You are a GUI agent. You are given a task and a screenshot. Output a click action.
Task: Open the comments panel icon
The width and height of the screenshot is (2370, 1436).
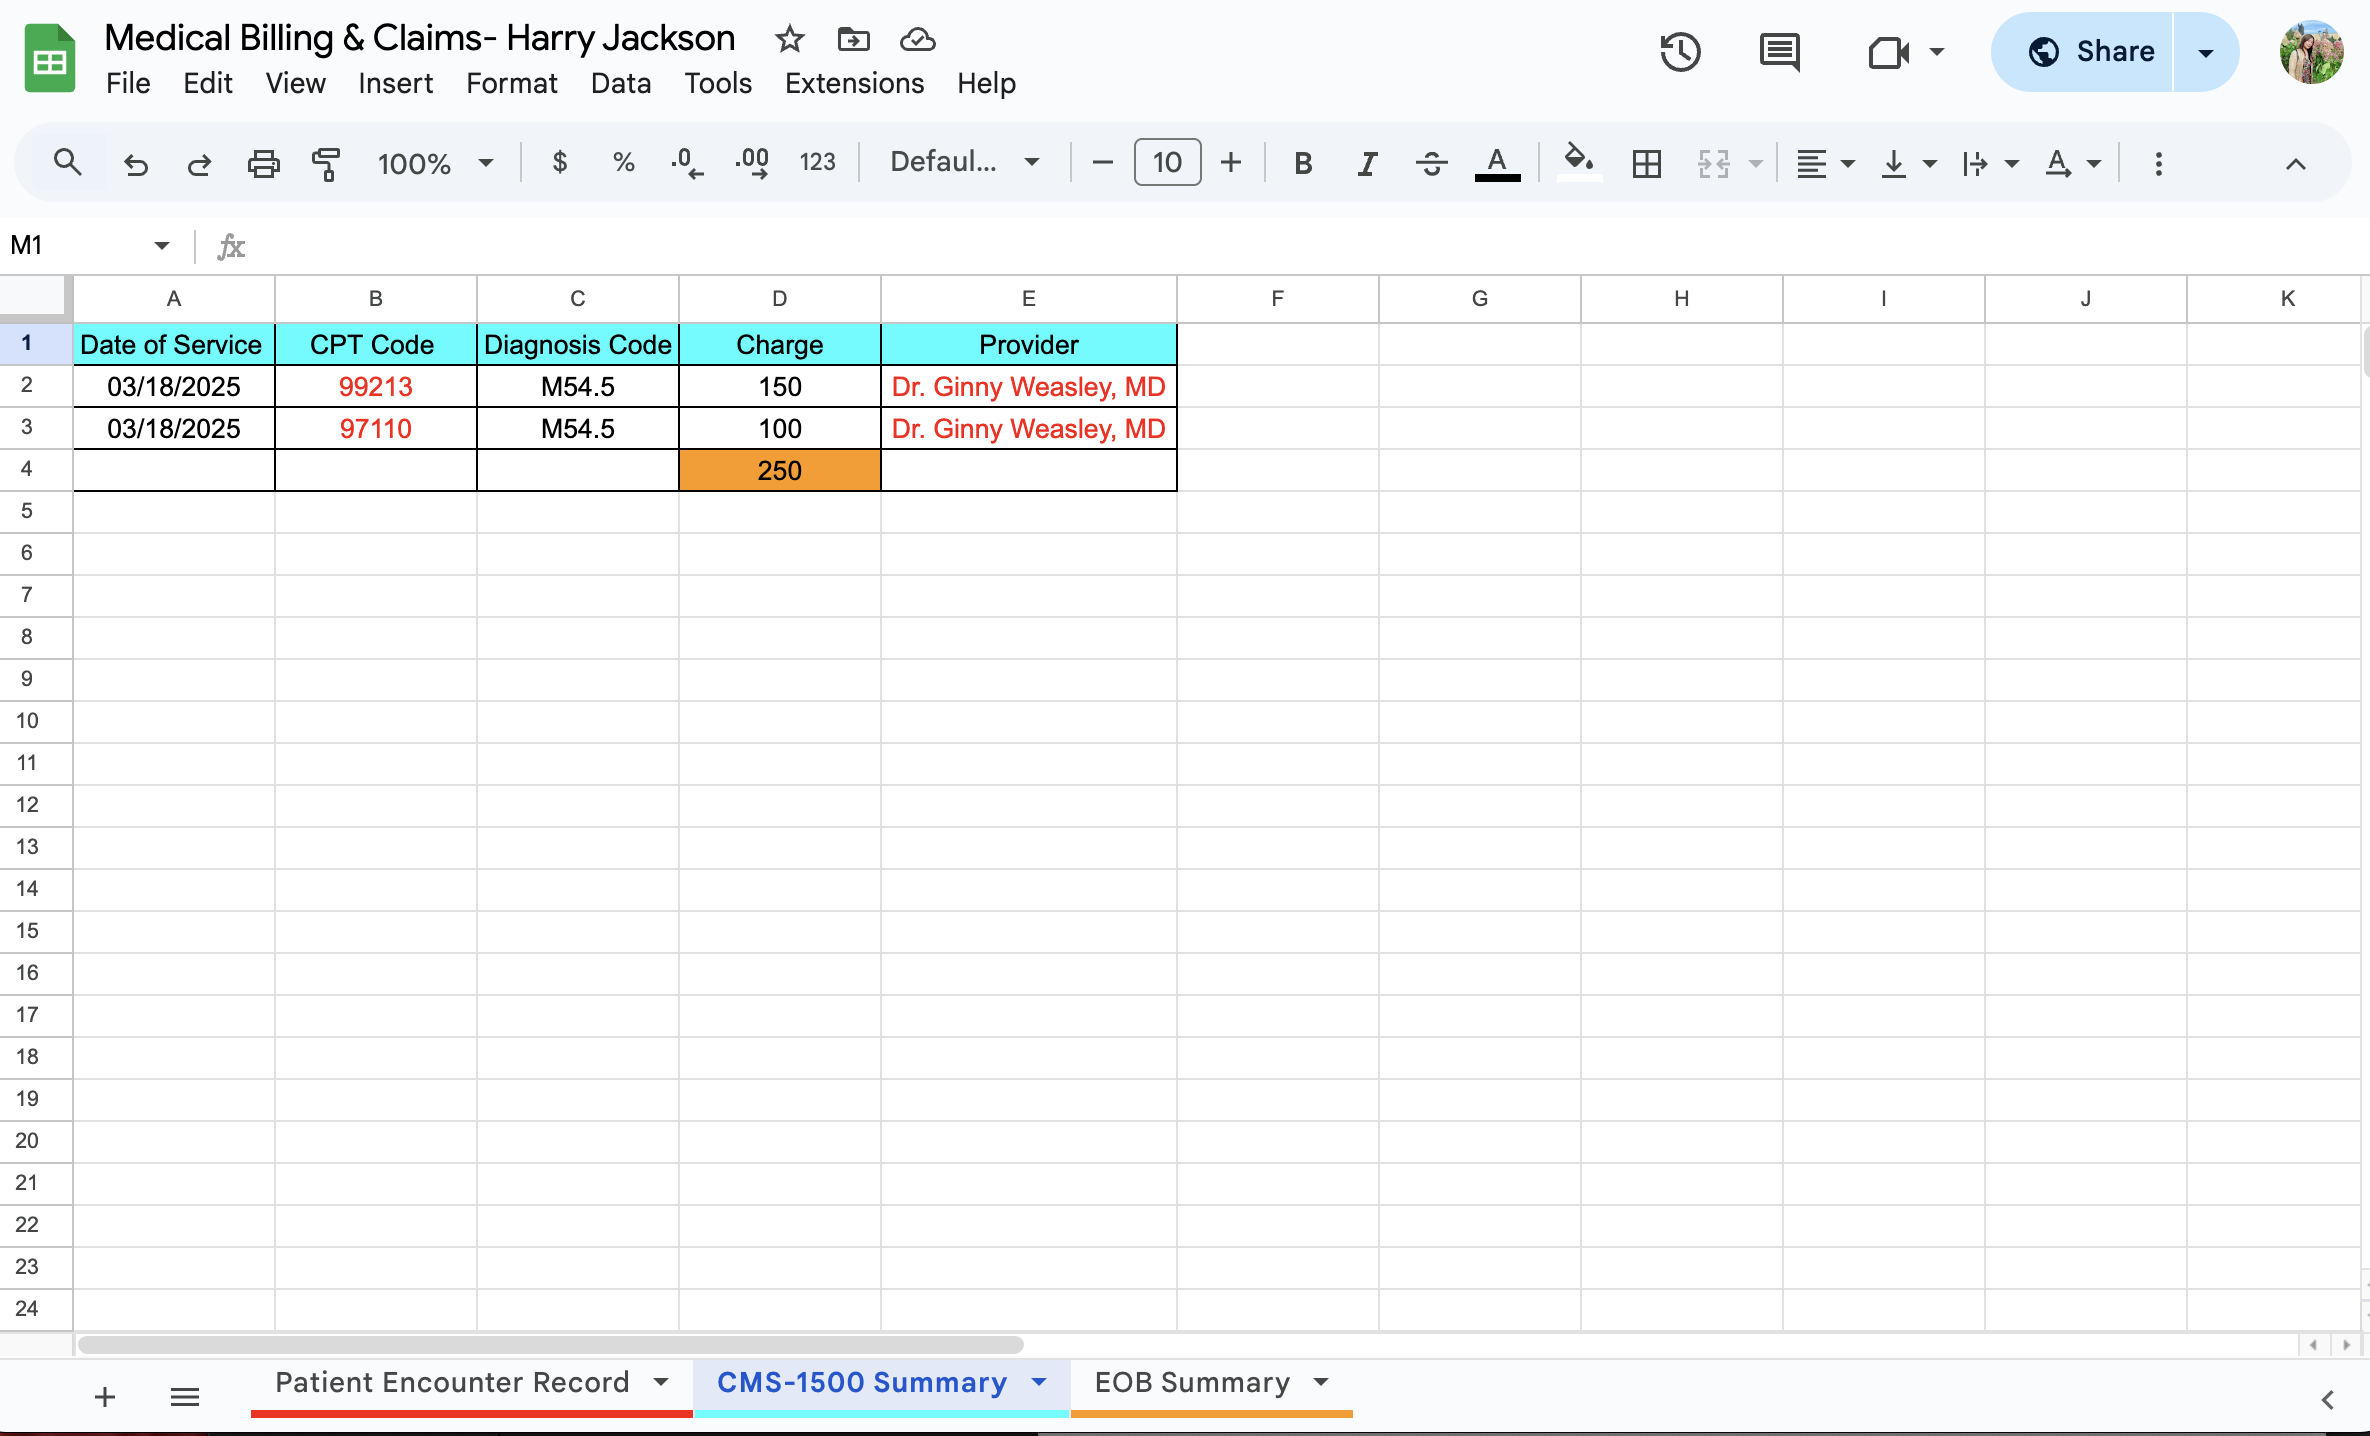click(x=1779, y=52)
